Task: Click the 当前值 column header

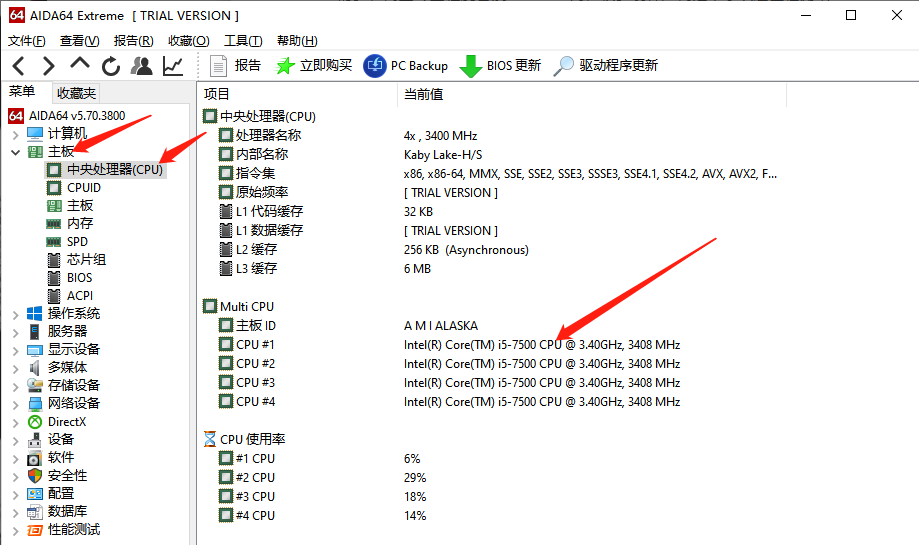Action: [423, 94]
